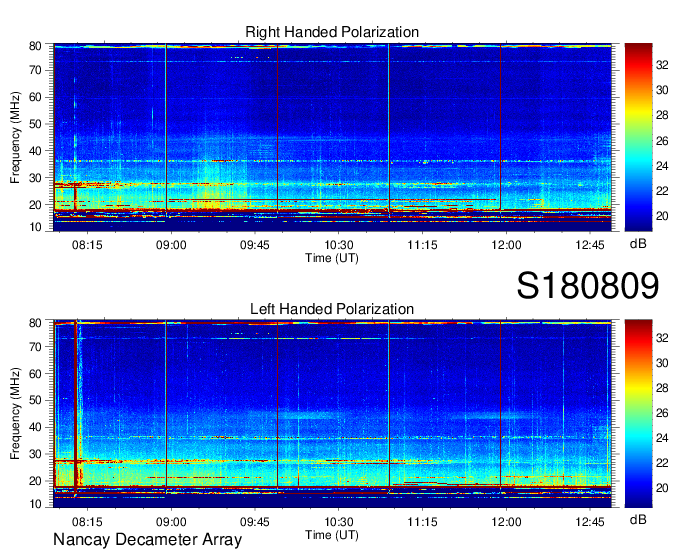Screen dimensions: 680x552
Task: Click the 28 value on the lower color bar
Action: (662, 388)
